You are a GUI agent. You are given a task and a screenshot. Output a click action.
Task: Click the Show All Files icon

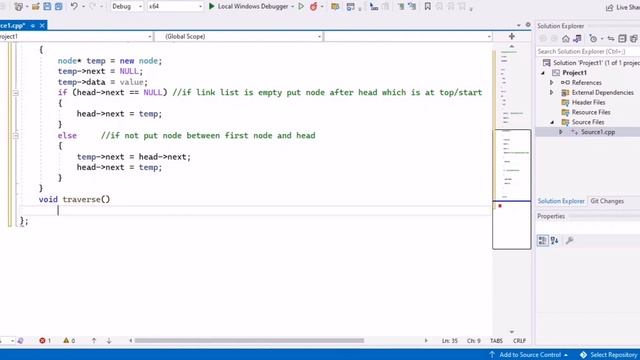coord(633,39)
